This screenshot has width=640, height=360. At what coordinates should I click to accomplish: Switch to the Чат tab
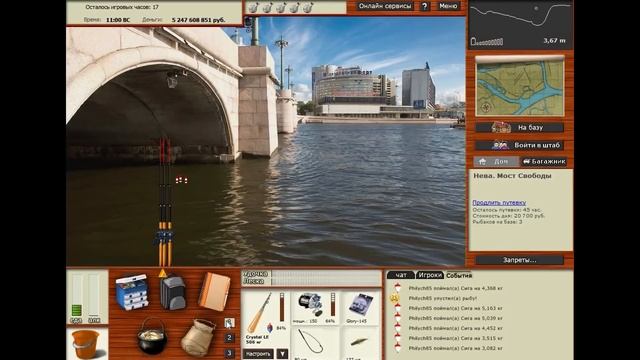401,275
